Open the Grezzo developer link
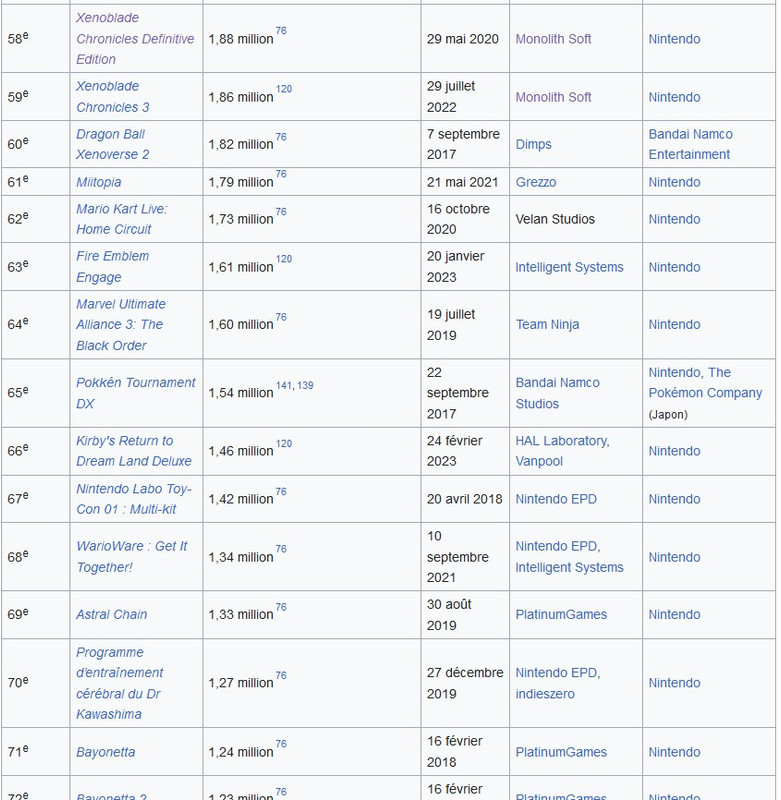This screenshot has height=800, width=781. point(536,182)
